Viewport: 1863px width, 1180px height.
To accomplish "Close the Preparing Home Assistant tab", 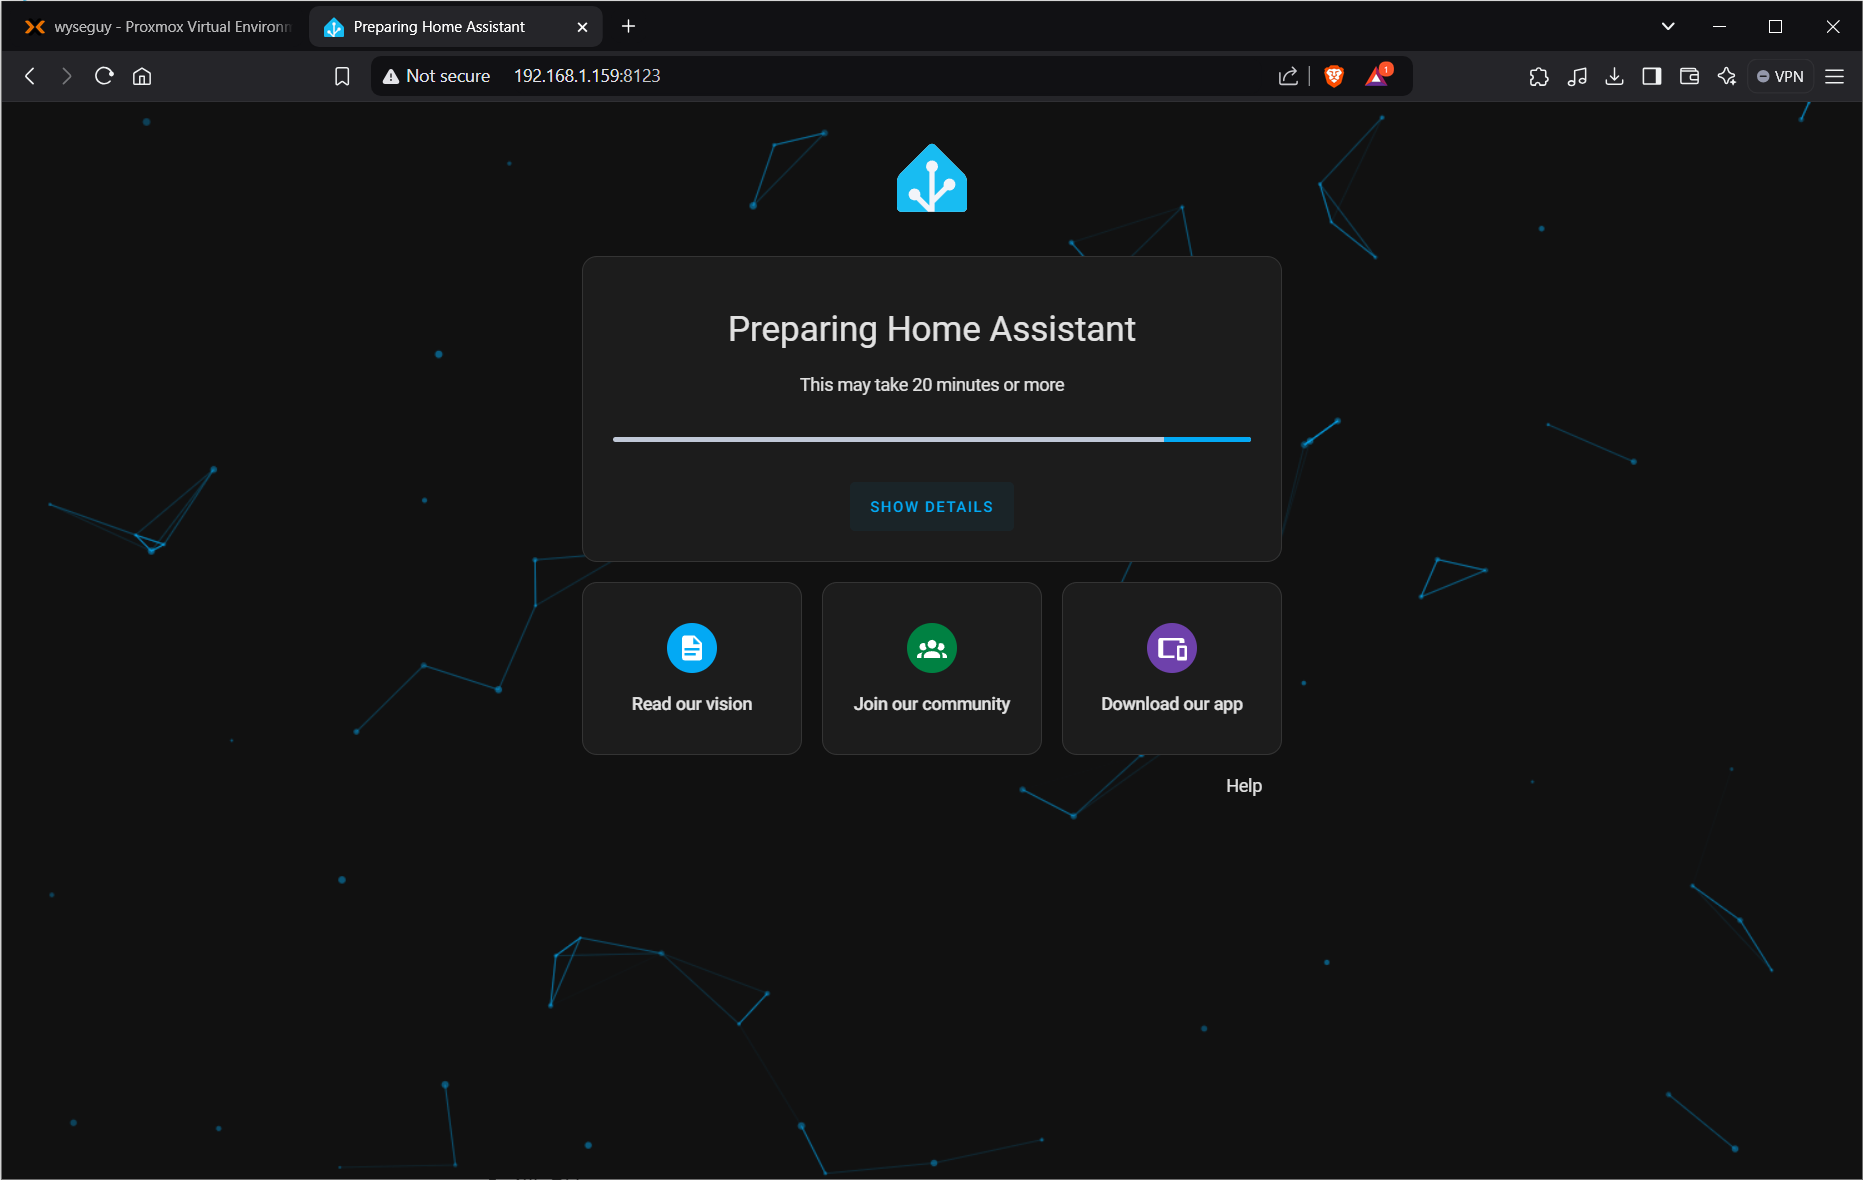I will [x=582, y=27].
